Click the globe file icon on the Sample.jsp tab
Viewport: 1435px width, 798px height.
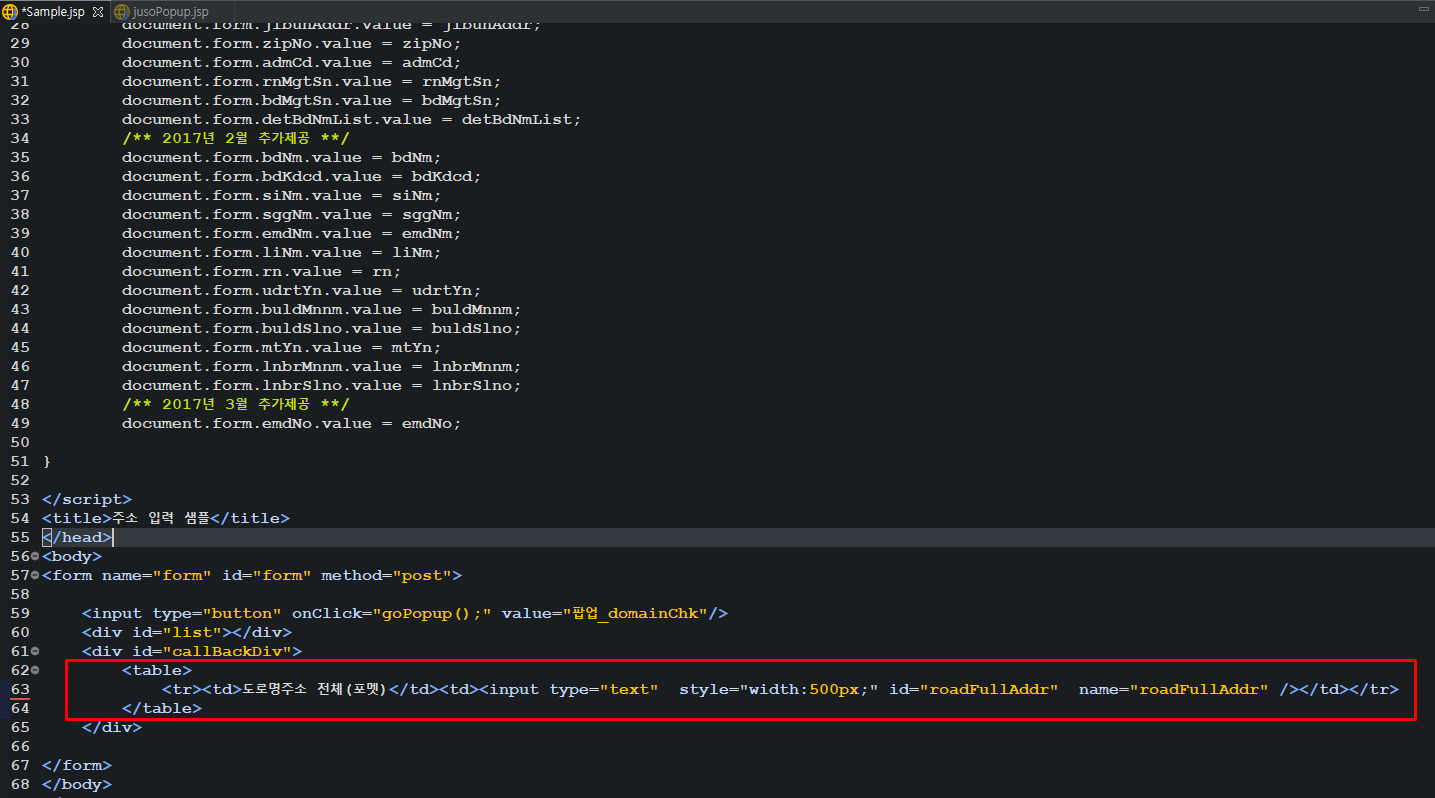pyautogui.click(x=9, y=12)
